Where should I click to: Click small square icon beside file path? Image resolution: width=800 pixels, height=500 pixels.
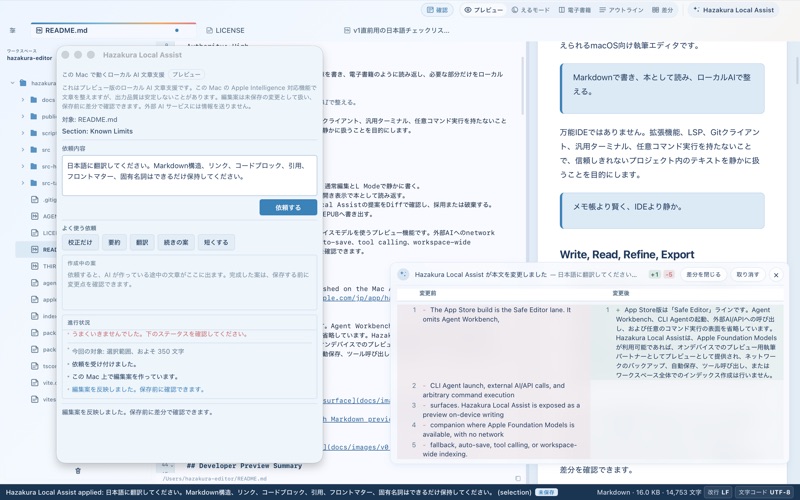tap(518, 479)
